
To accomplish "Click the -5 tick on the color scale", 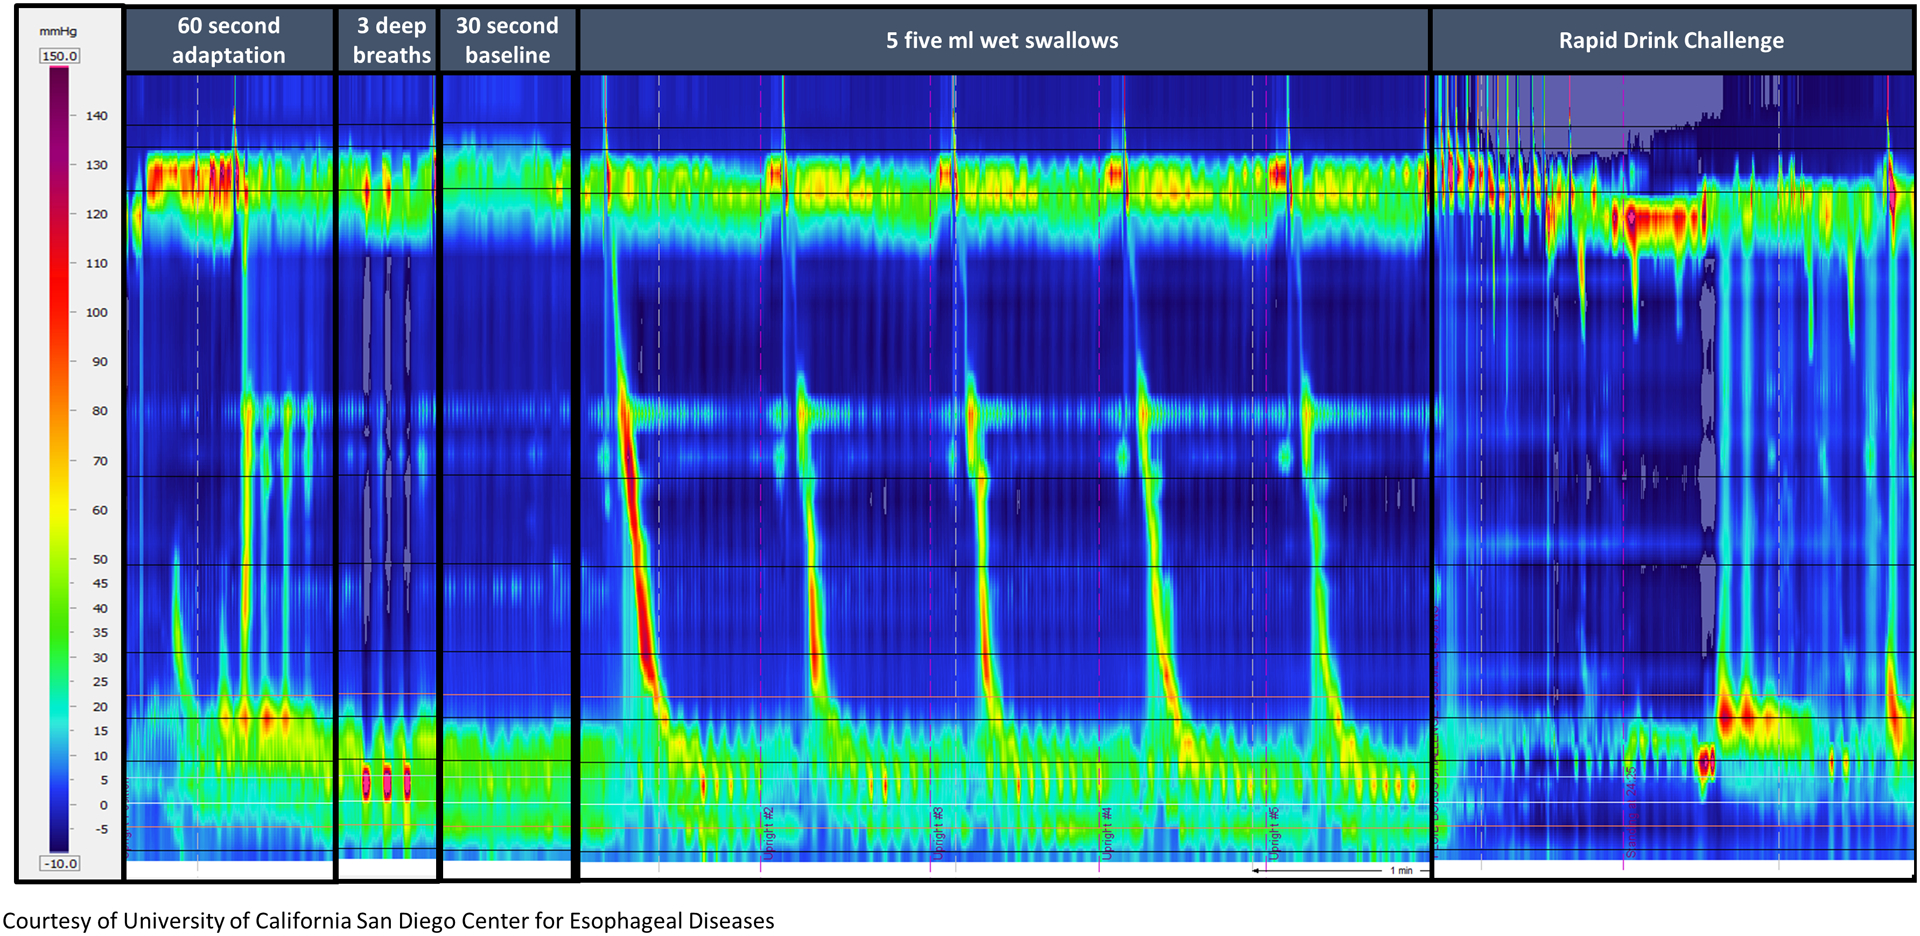I will 101,829.
